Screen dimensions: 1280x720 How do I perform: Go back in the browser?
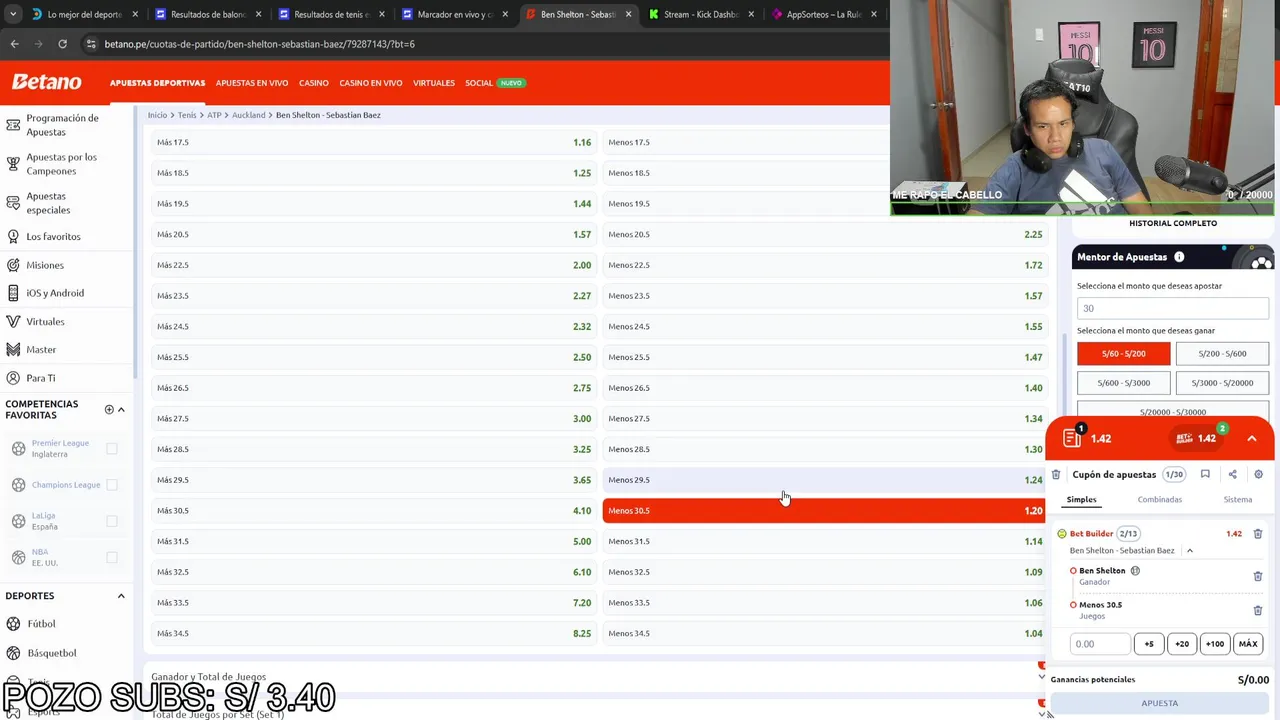14,44
